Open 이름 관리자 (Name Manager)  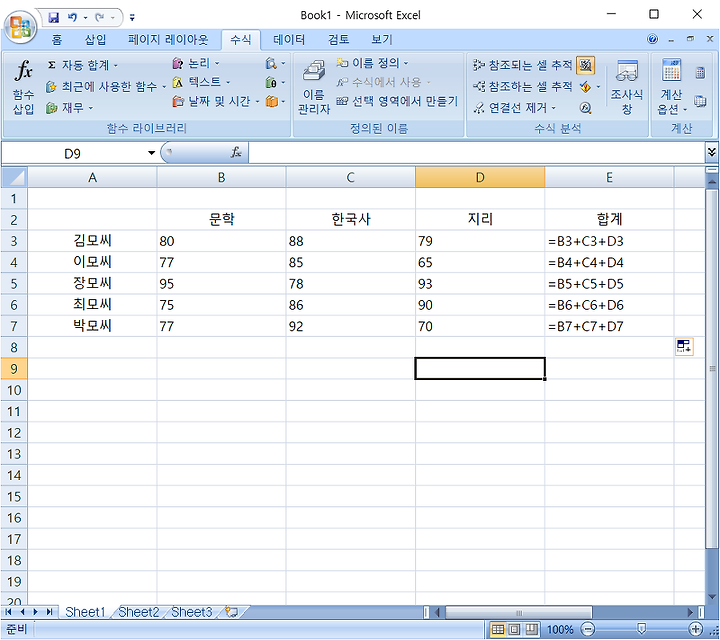click(x=314, y=87)
